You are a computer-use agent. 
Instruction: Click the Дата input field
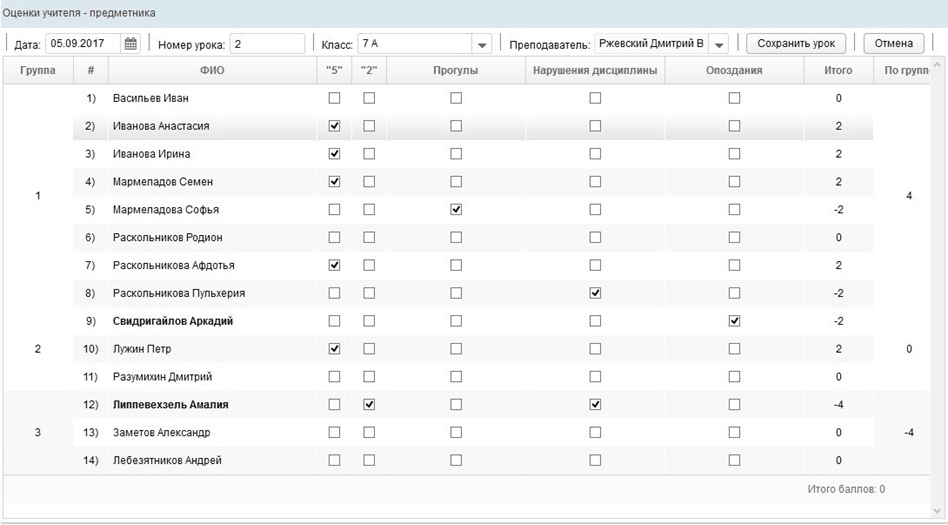click(x=84, y=44)
